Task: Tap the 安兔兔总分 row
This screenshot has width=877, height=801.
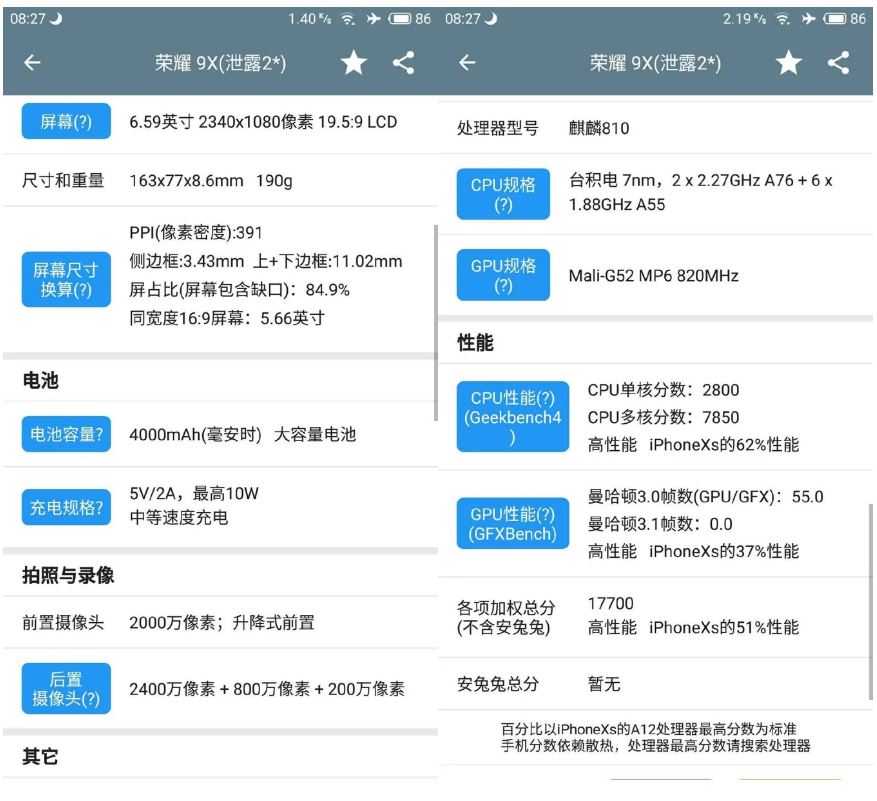Action: coord(655,684)
